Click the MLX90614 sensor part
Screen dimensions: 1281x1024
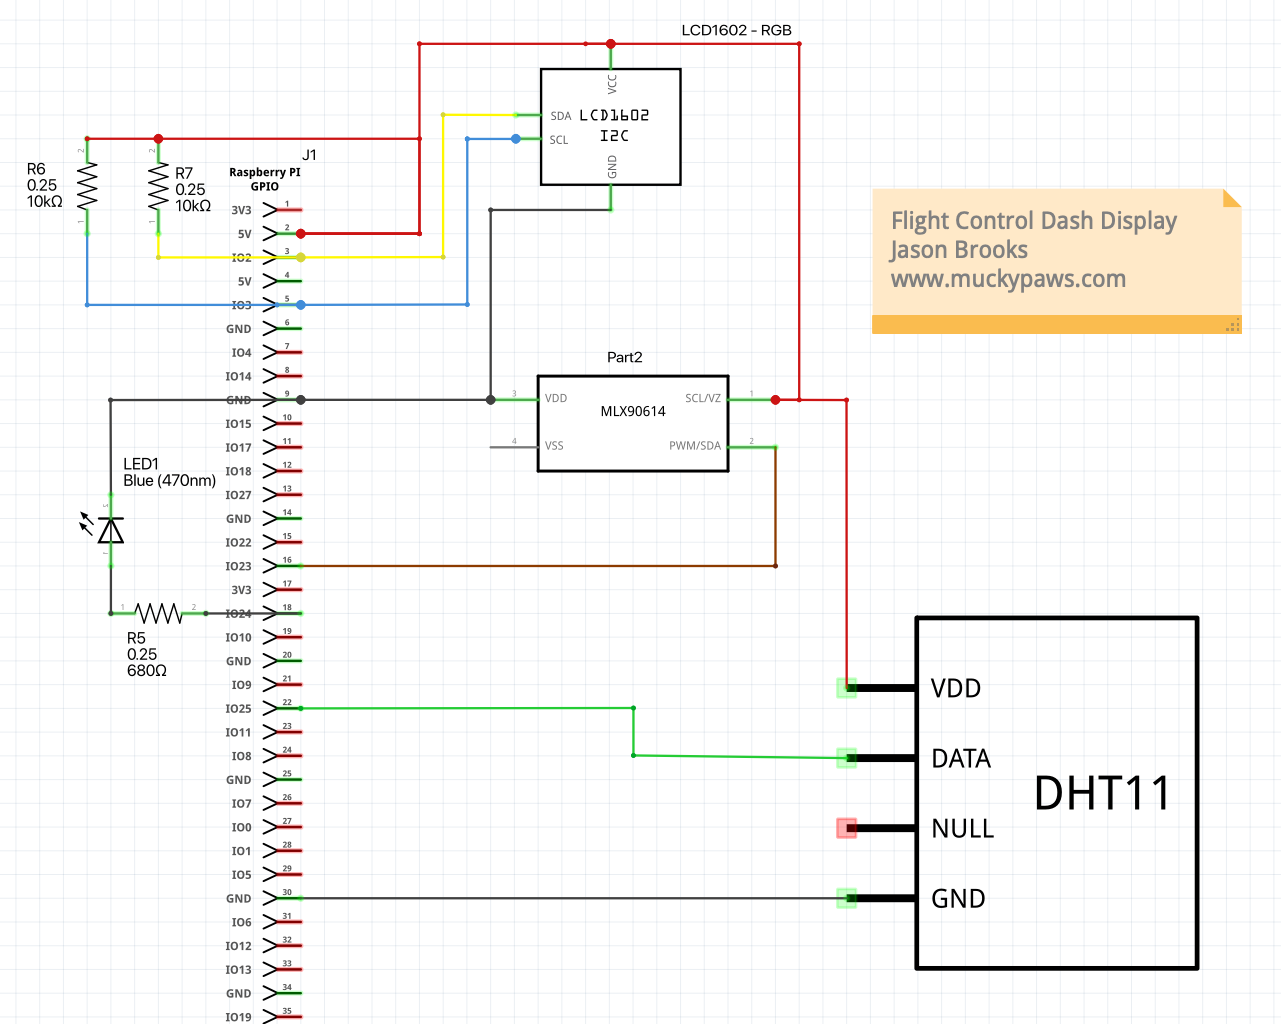coord(632,423)
